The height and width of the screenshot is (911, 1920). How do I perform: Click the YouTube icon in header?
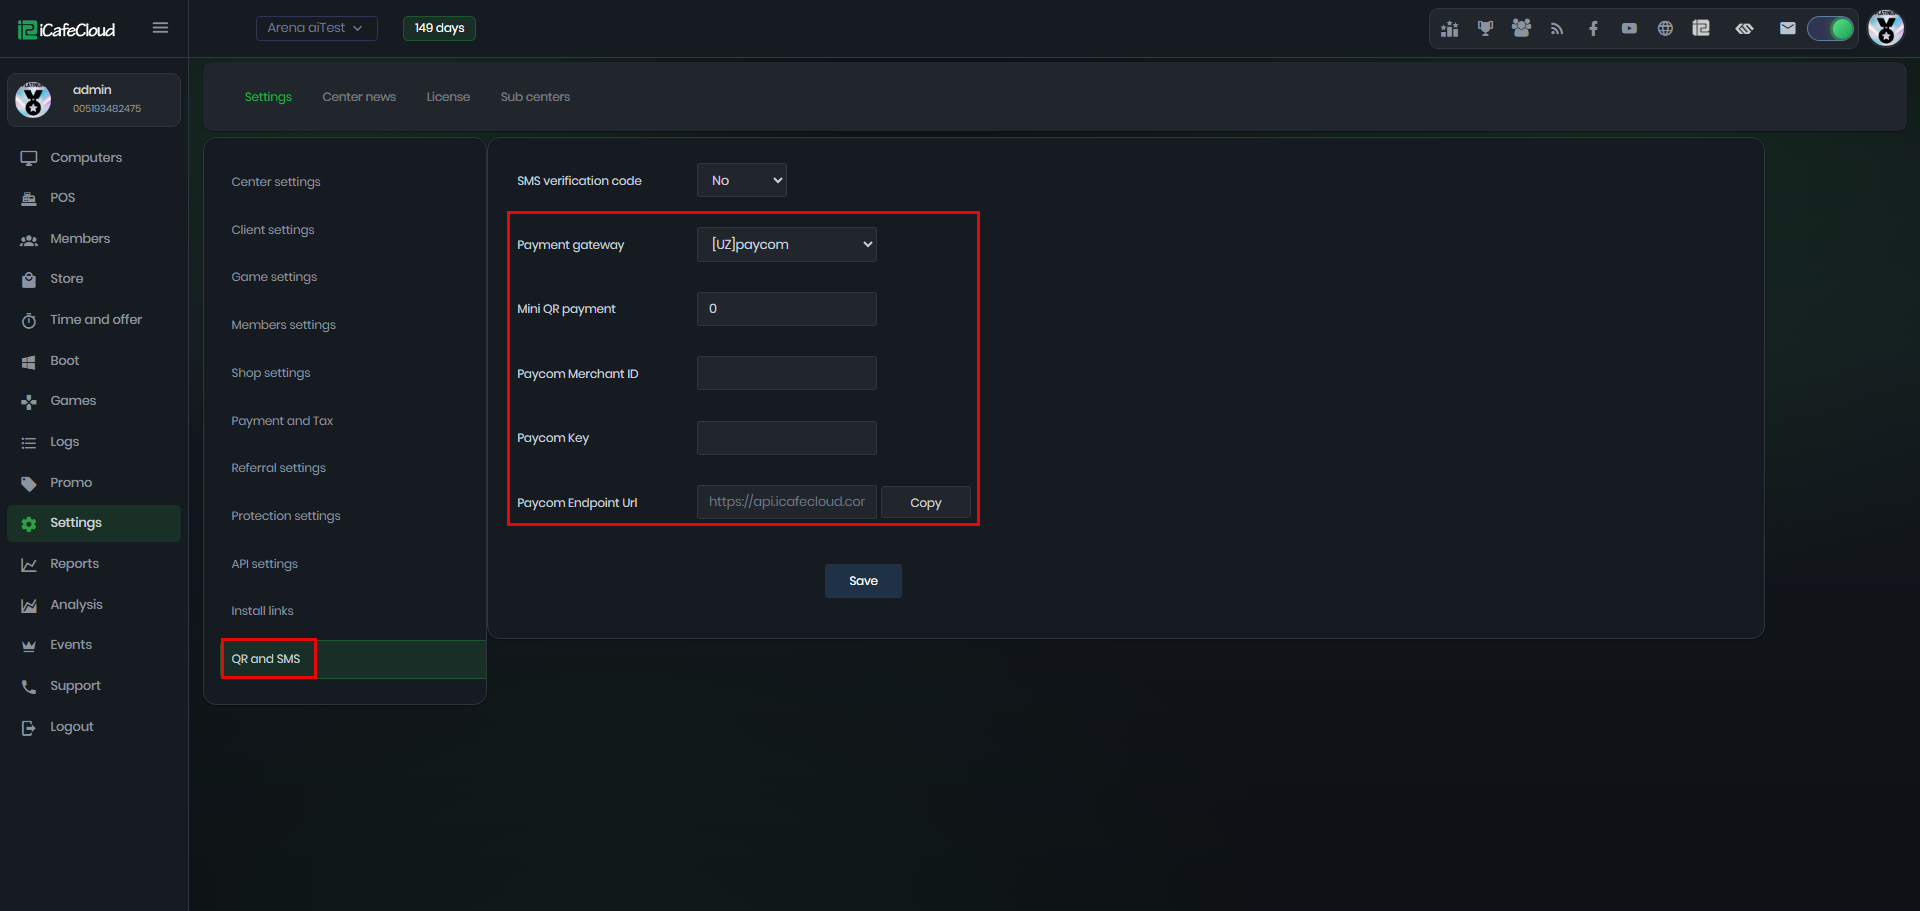[1629, 28]
